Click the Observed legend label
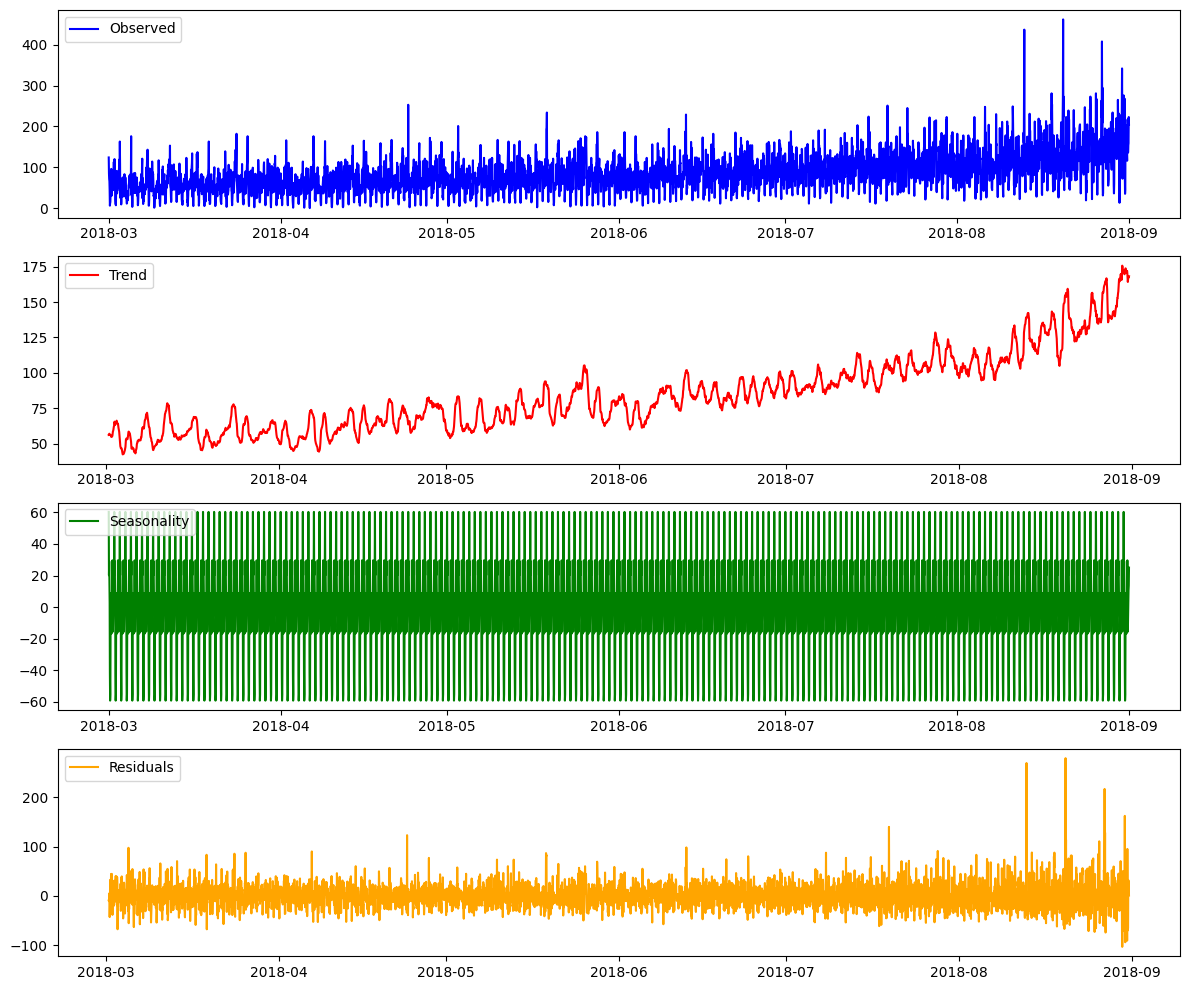 pos(142,28)
